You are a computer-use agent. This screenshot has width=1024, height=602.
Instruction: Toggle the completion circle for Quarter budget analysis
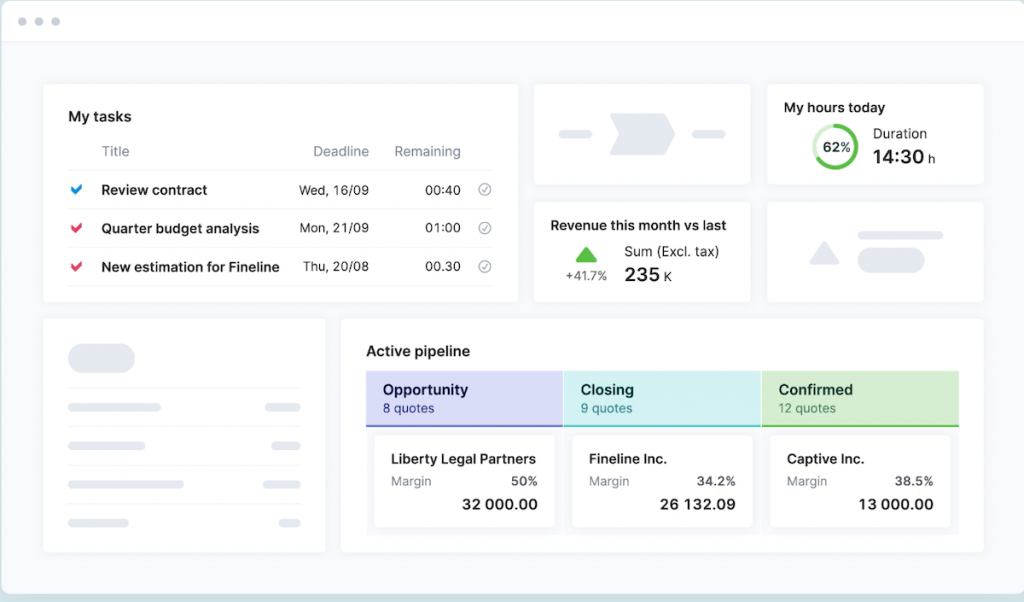[485, 228]
